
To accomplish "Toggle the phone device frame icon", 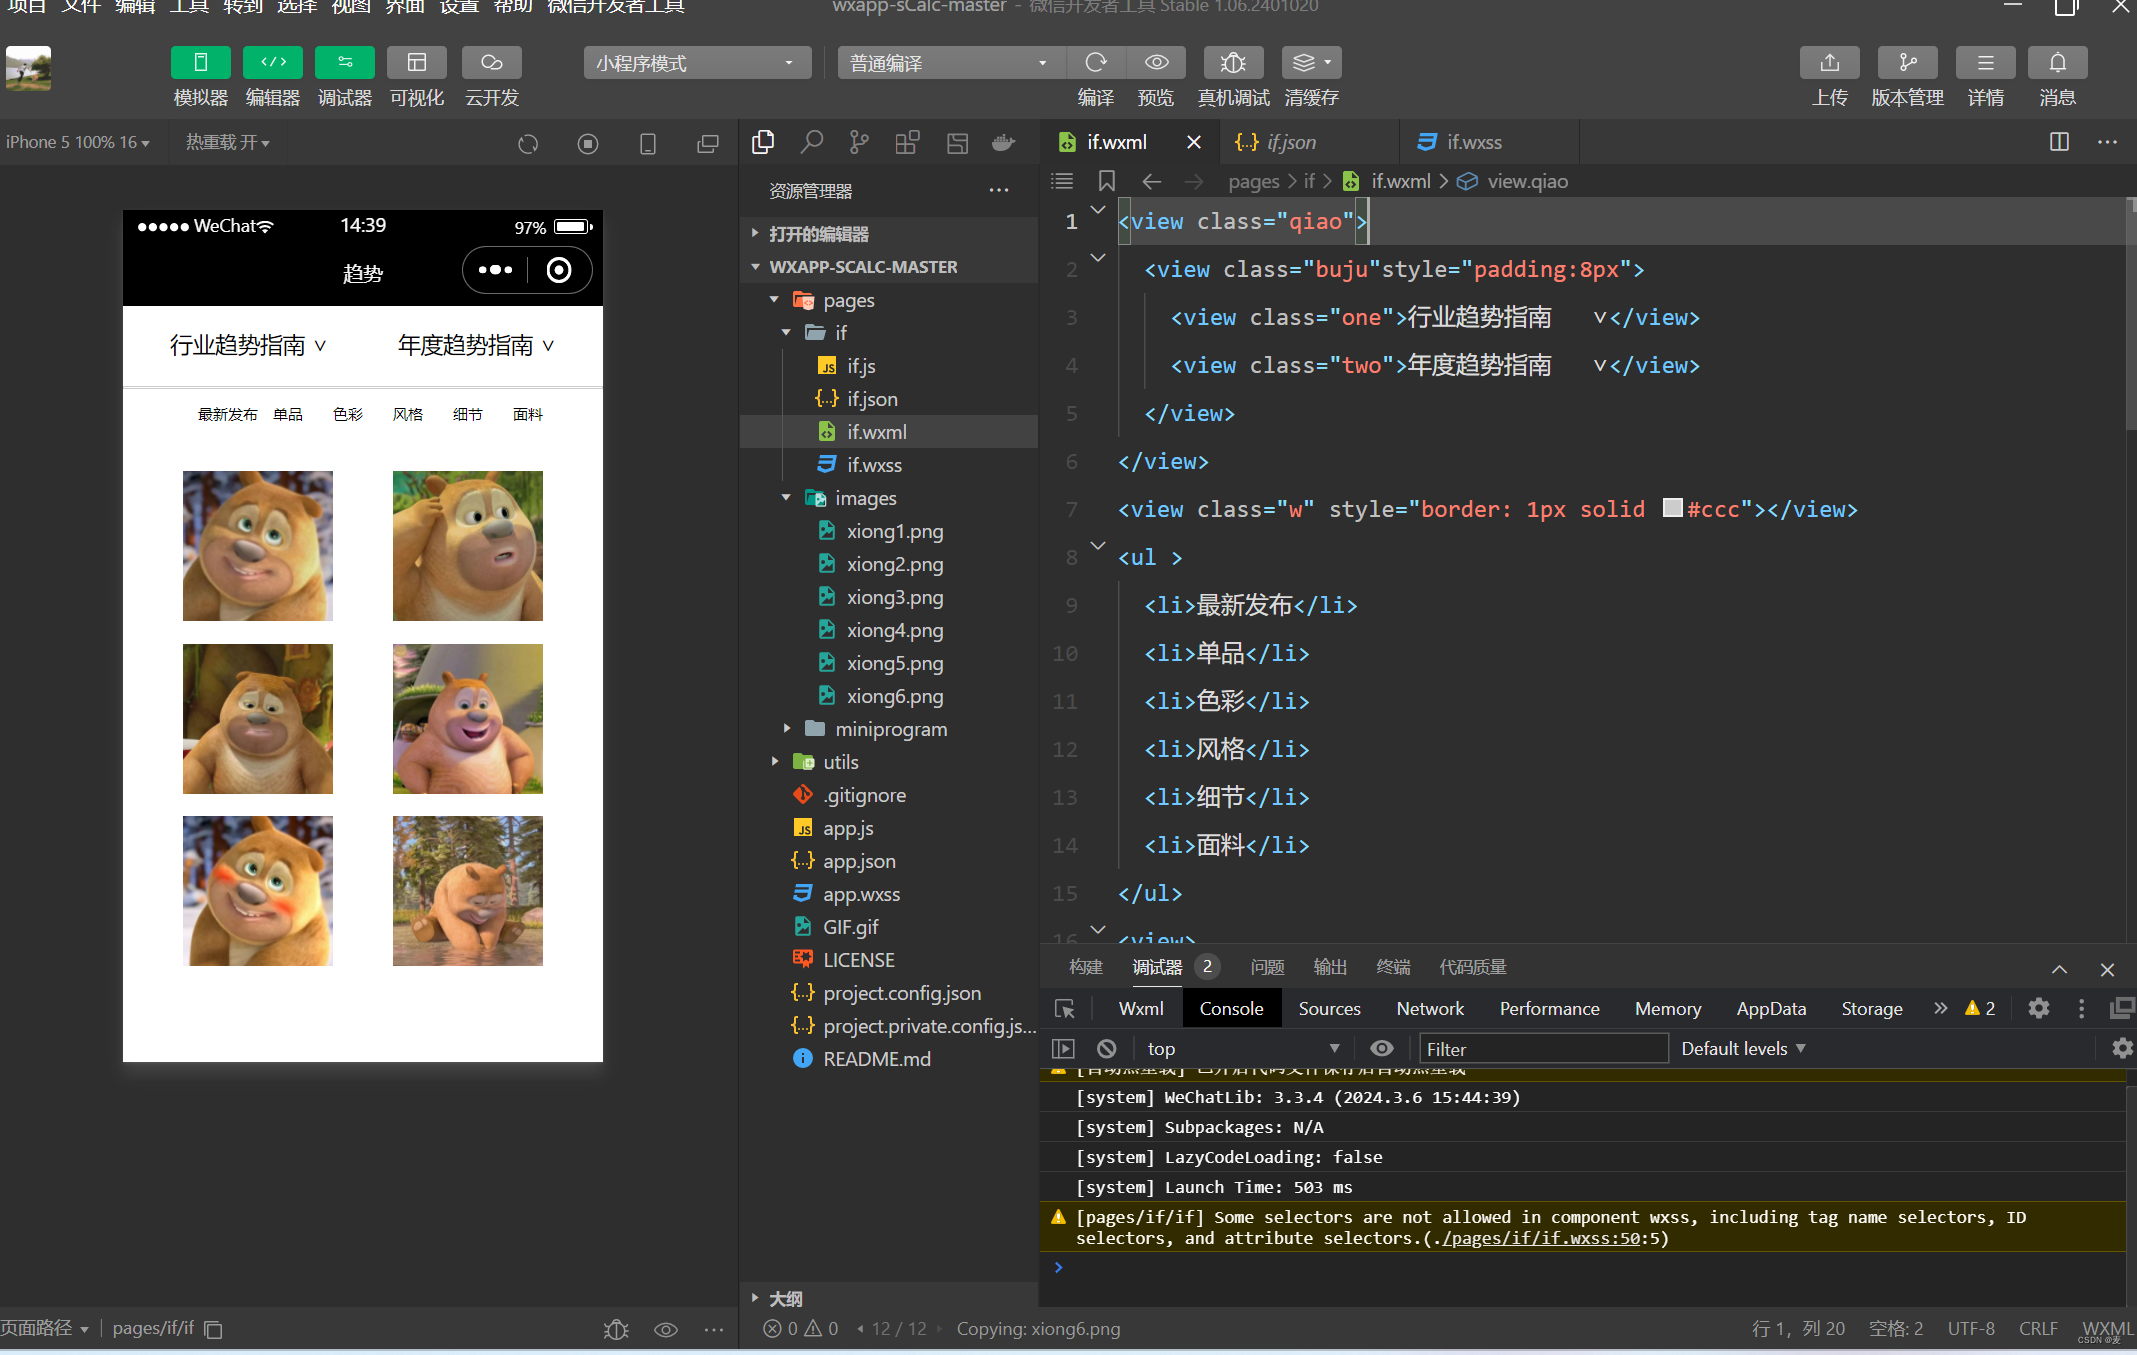I will coord(648,144).
